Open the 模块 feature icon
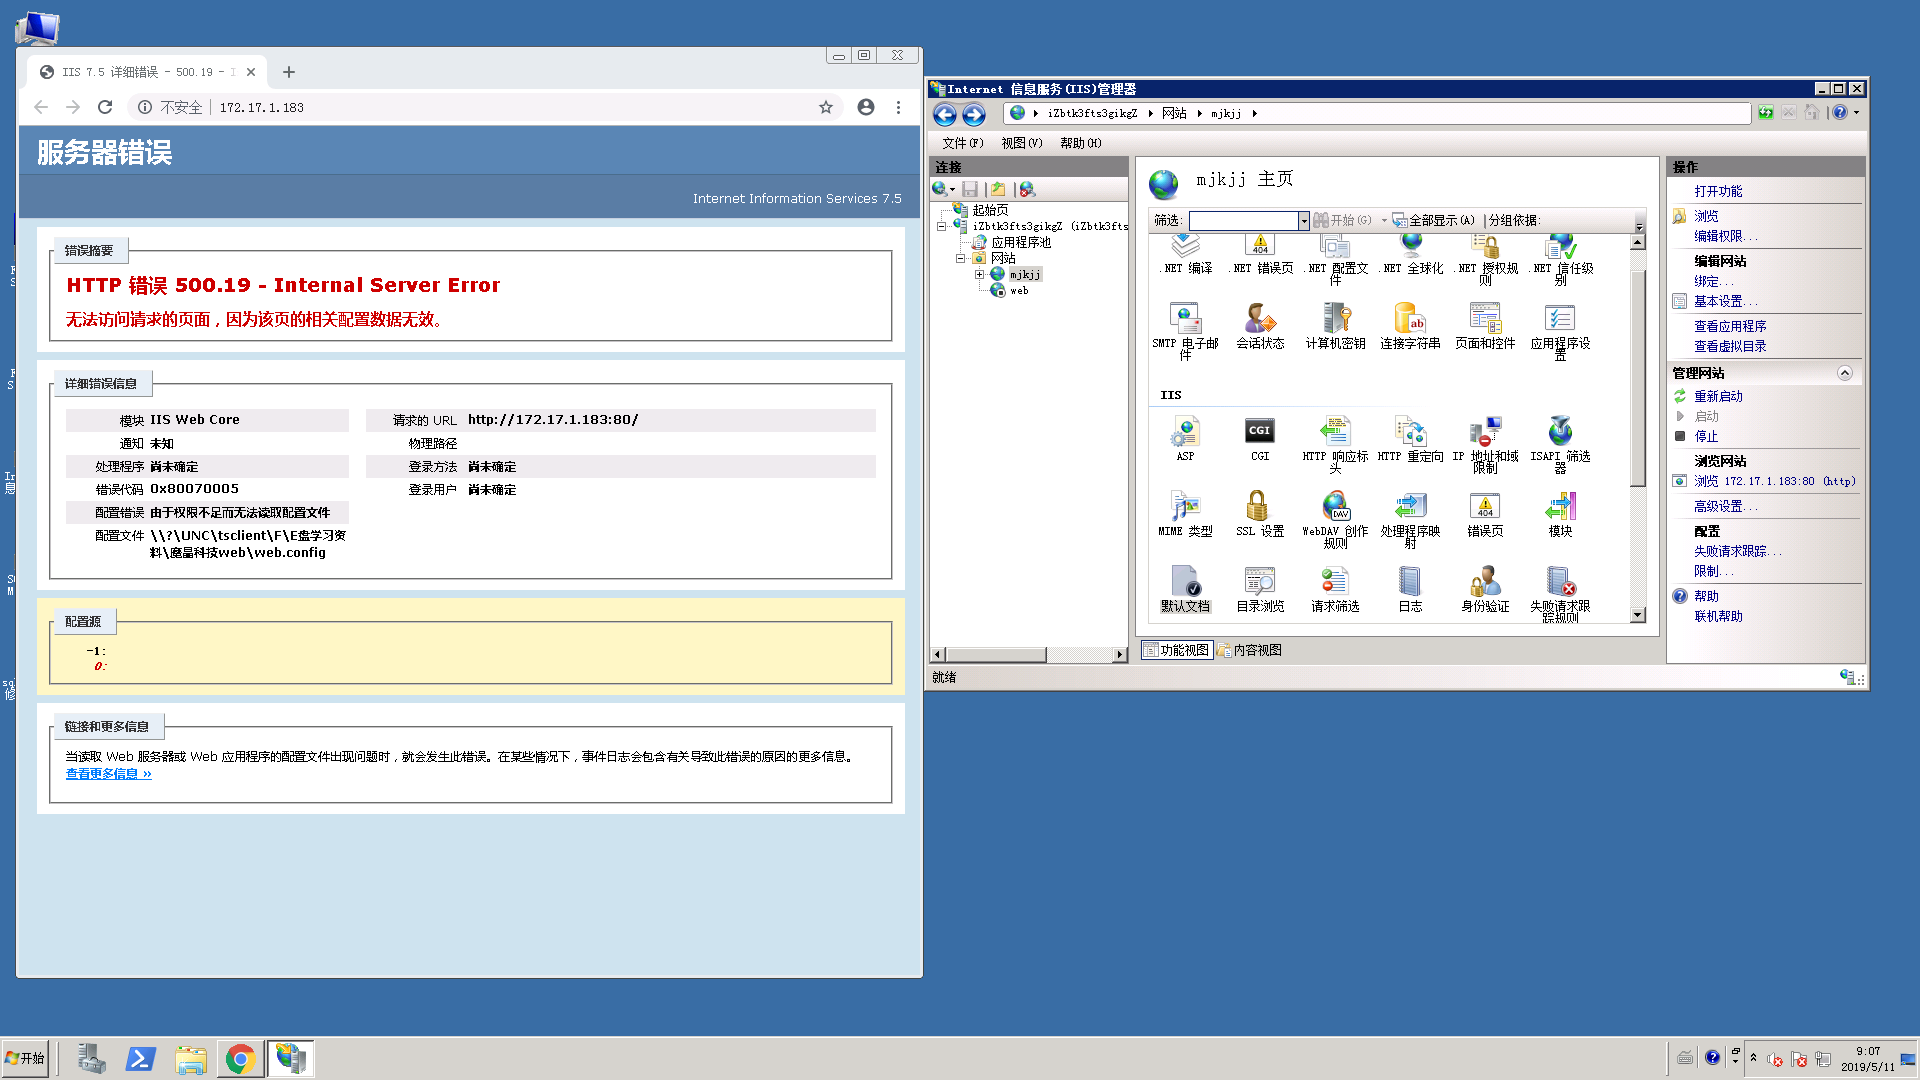 click(x=1560, y=513)
